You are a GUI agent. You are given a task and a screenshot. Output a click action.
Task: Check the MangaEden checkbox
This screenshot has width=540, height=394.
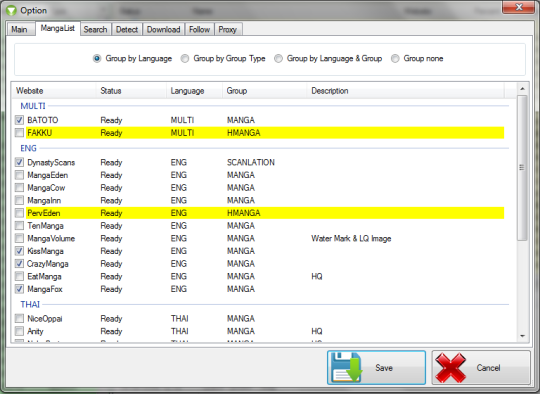coord(19,175)
